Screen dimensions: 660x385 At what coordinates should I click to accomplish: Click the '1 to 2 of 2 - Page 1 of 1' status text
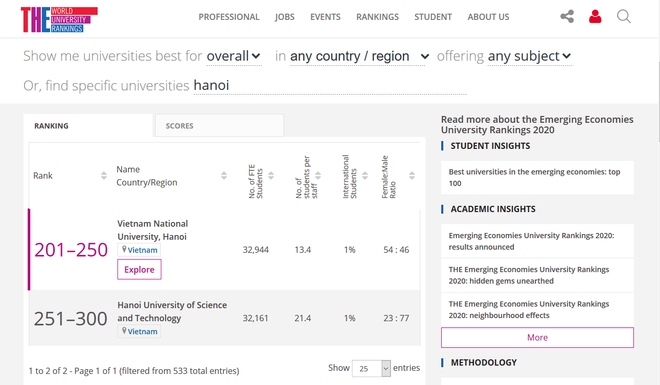click(134, 371)
